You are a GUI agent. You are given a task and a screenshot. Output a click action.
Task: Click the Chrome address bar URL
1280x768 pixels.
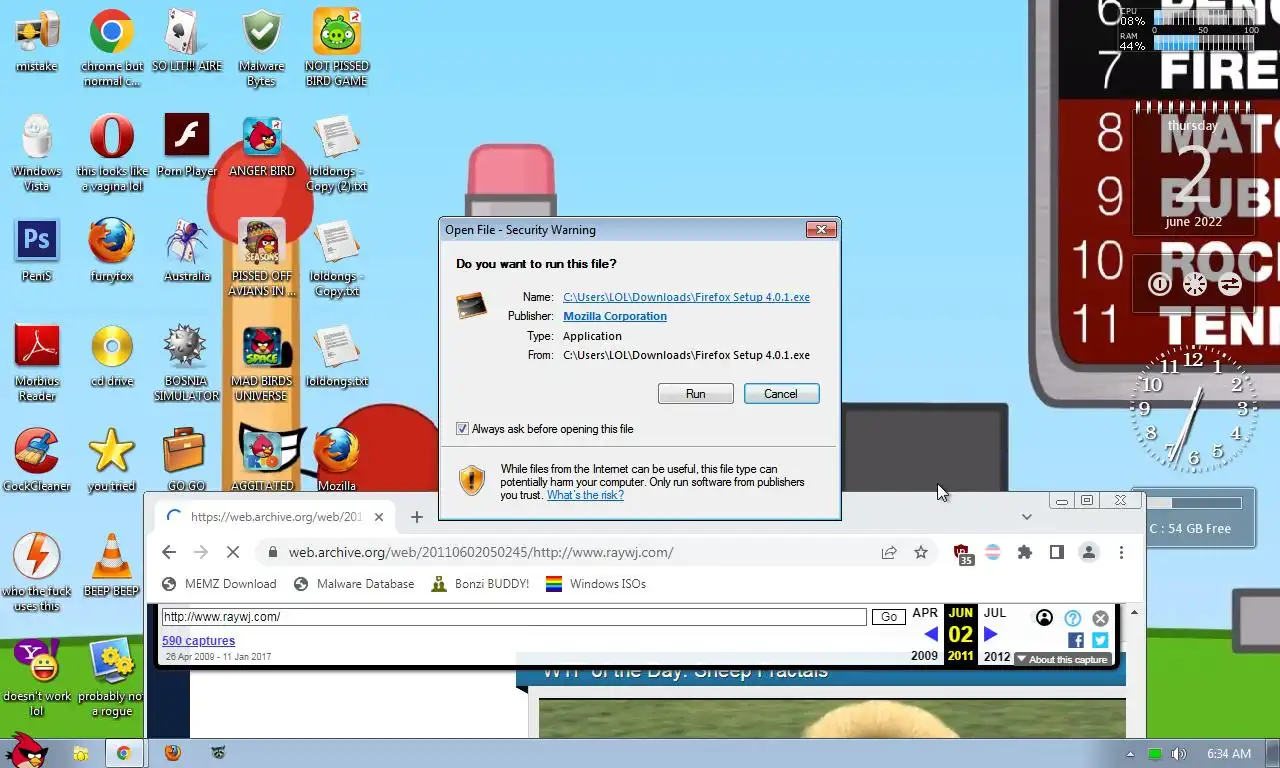480,552
